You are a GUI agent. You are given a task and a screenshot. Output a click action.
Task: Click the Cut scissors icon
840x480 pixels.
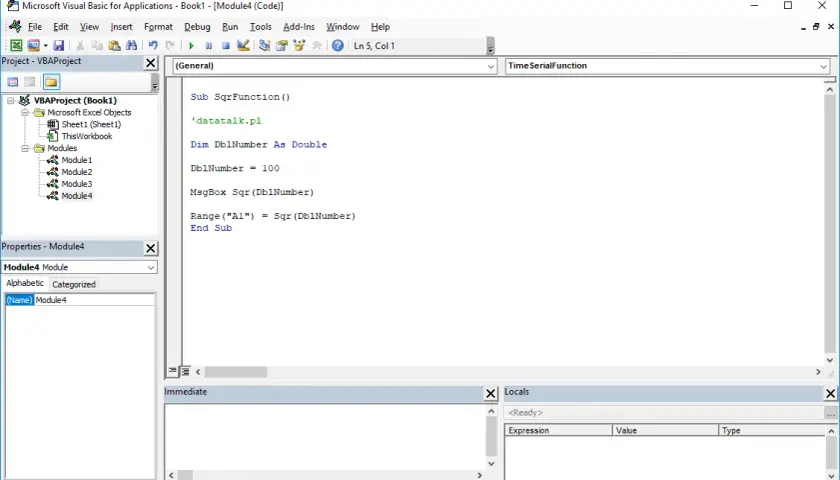click(80, 46)
